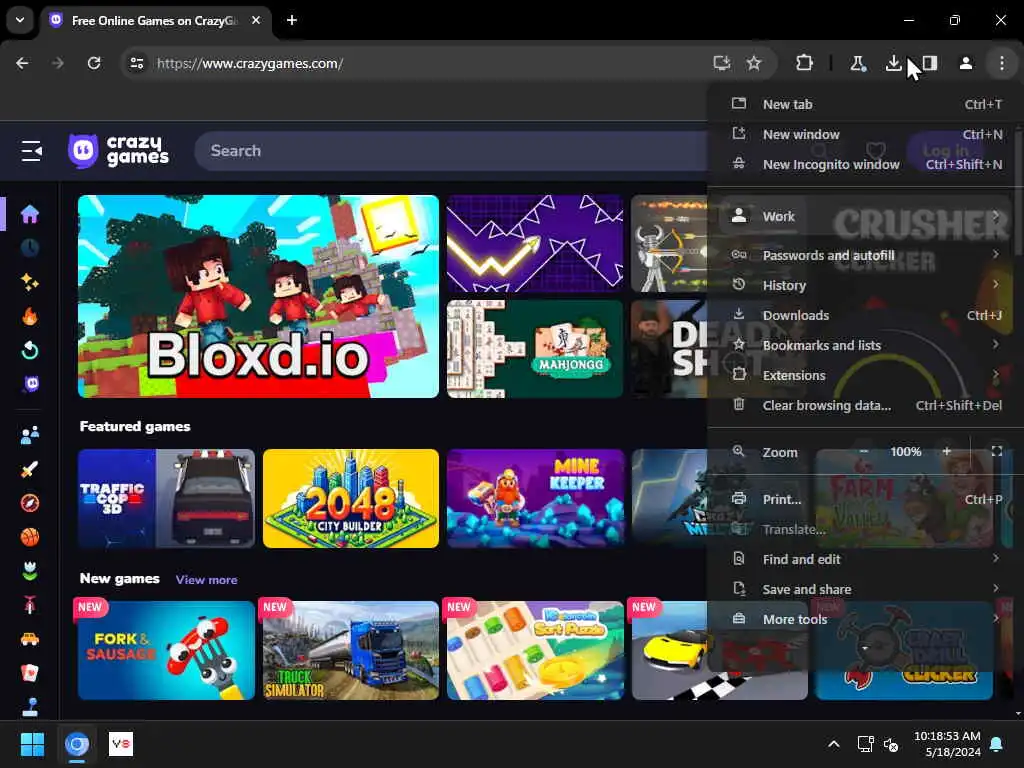The image size is (1024, 768).
Task: Open card games icon in sidebar
Action: click(x=29, y=673)
